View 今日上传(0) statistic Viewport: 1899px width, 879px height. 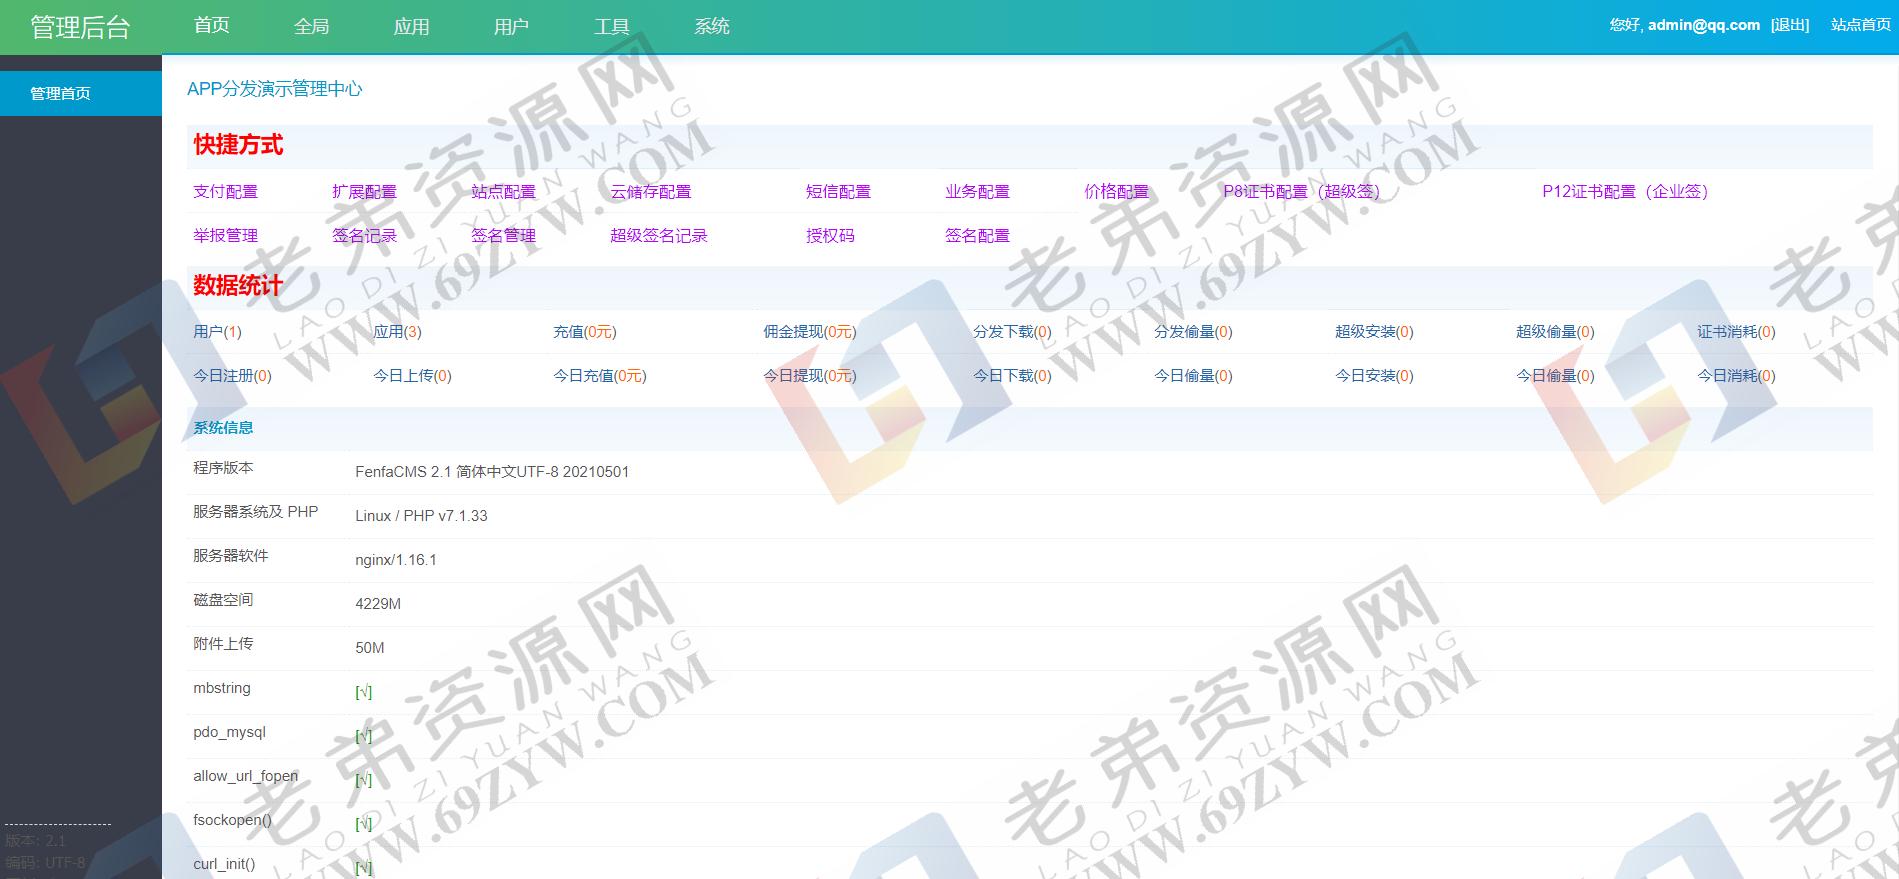[x=413, y=375]
